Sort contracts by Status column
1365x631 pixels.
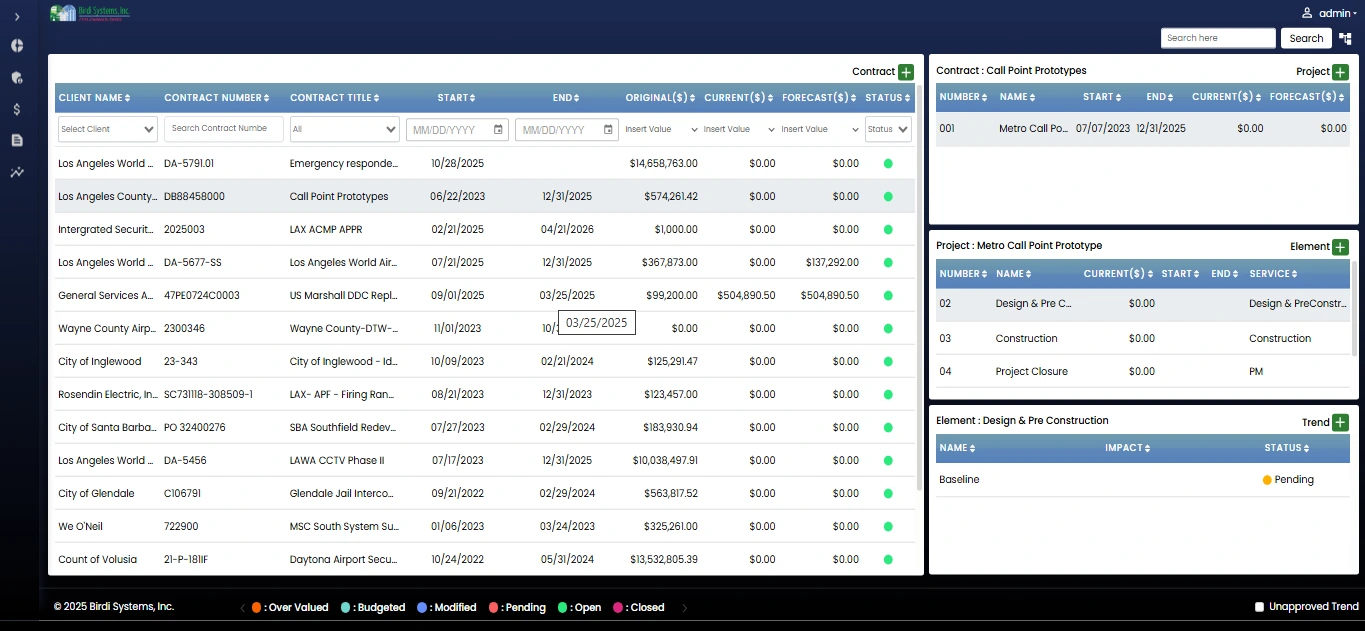coord(888,98)
